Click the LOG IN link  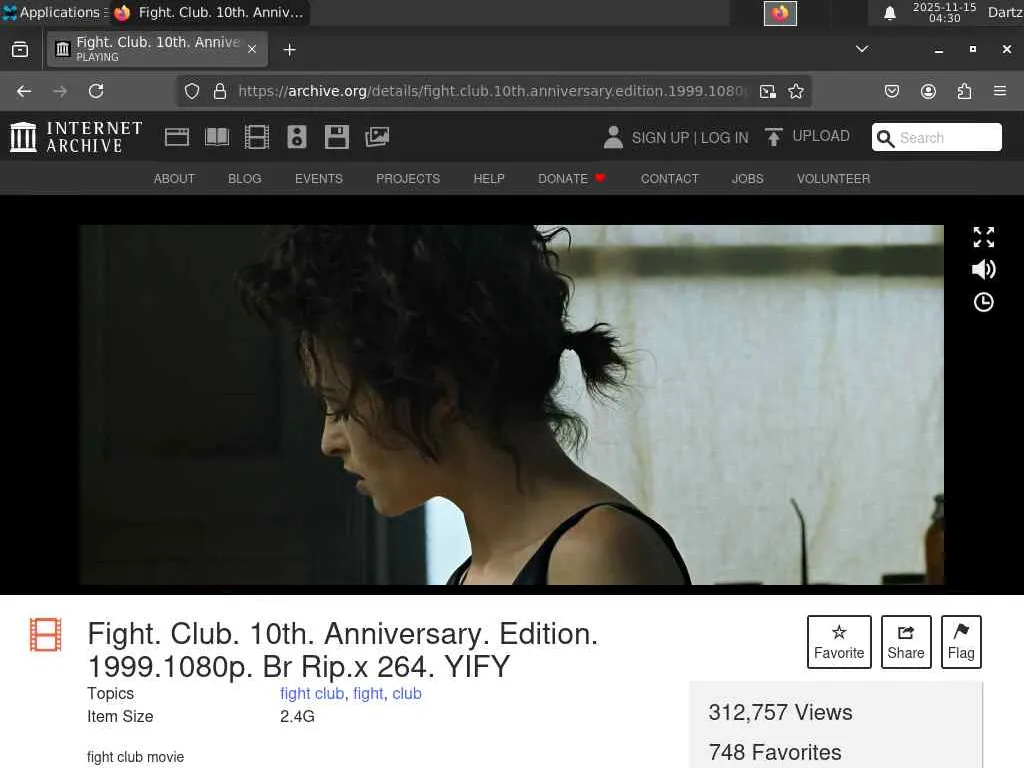[725, 138]
